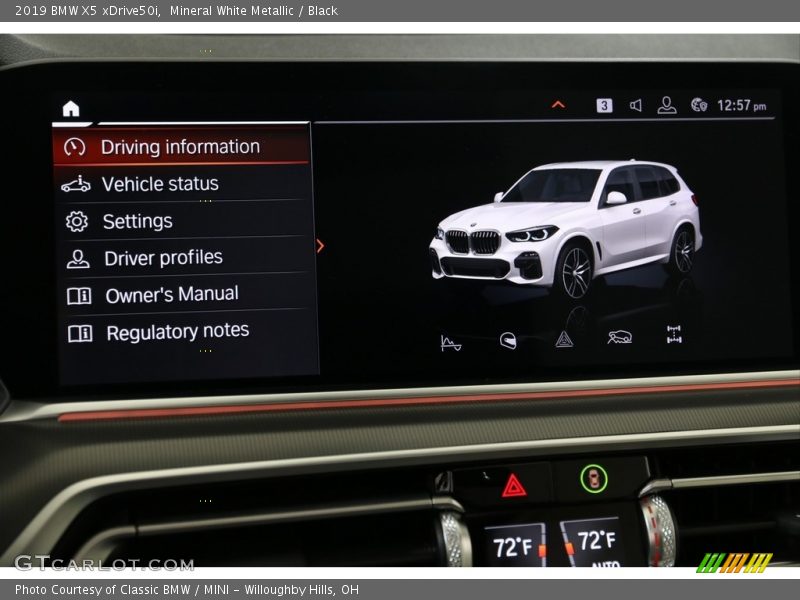This screenshot has height=600, width=800.
Task: Open Owner's Manual menu entry
Action: [186, 294]
